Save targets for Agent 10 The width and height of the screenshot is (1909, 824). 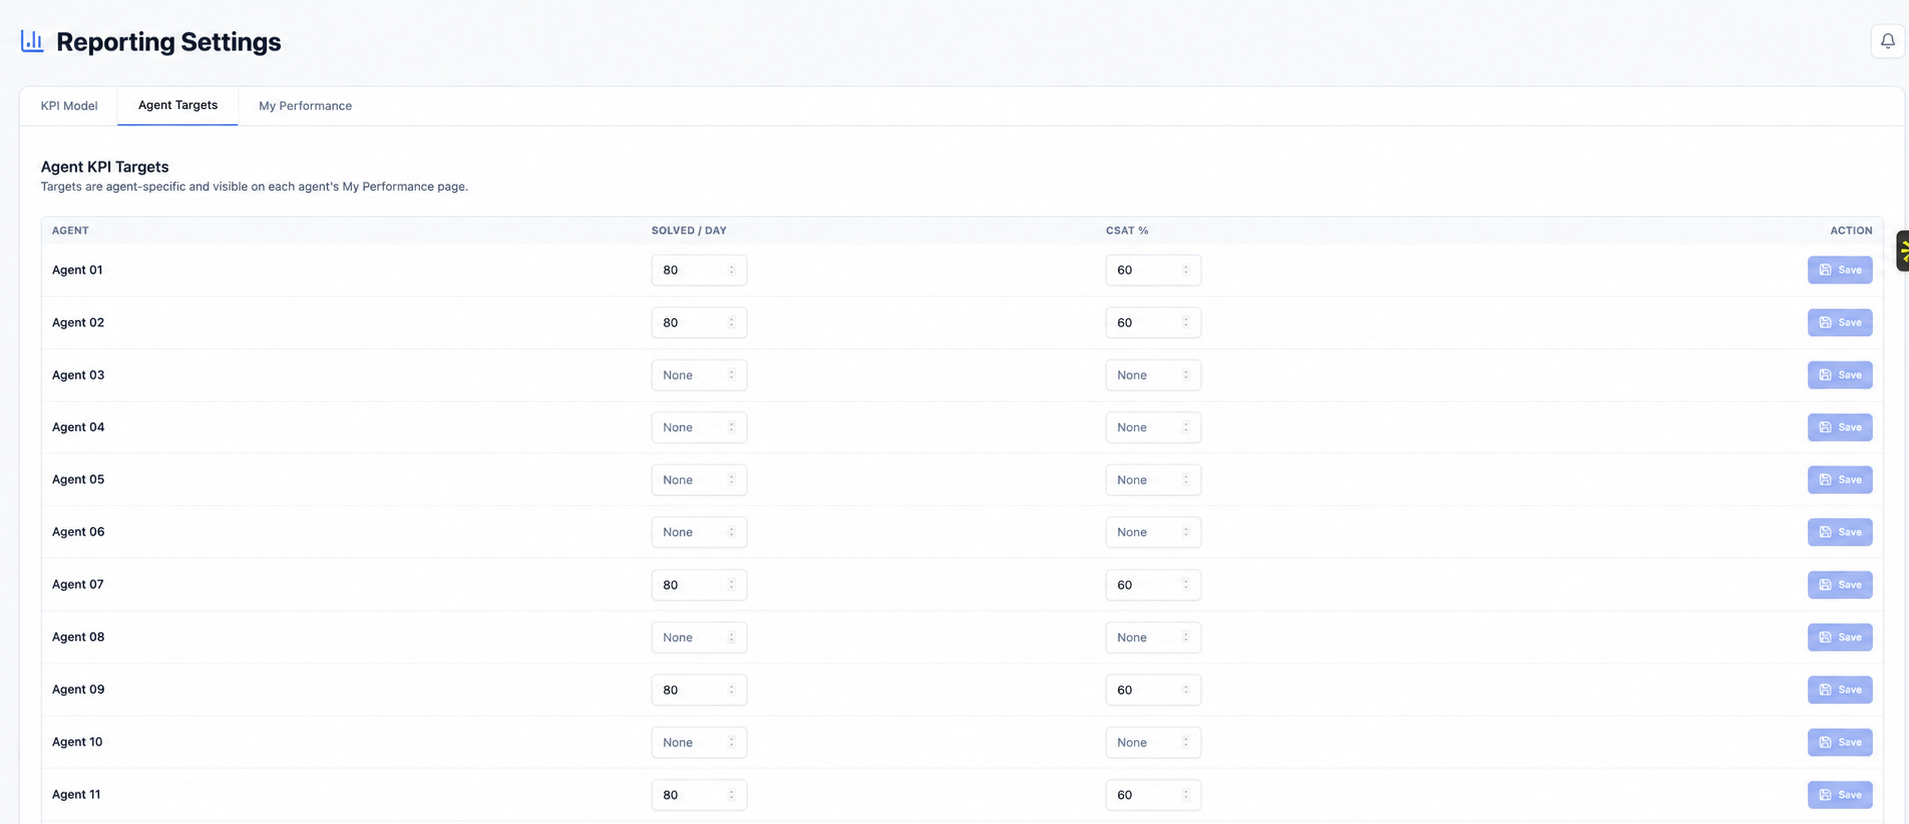[x=1839, y=742]
